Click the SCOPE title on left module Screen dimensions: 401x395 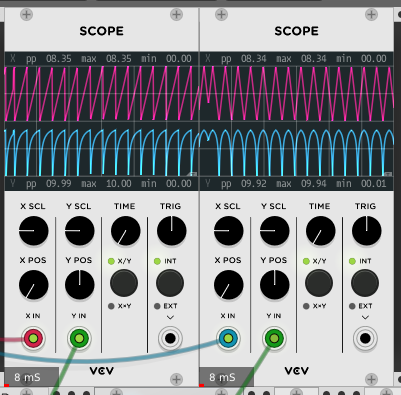pyautogui.click(x=102, y=31)
